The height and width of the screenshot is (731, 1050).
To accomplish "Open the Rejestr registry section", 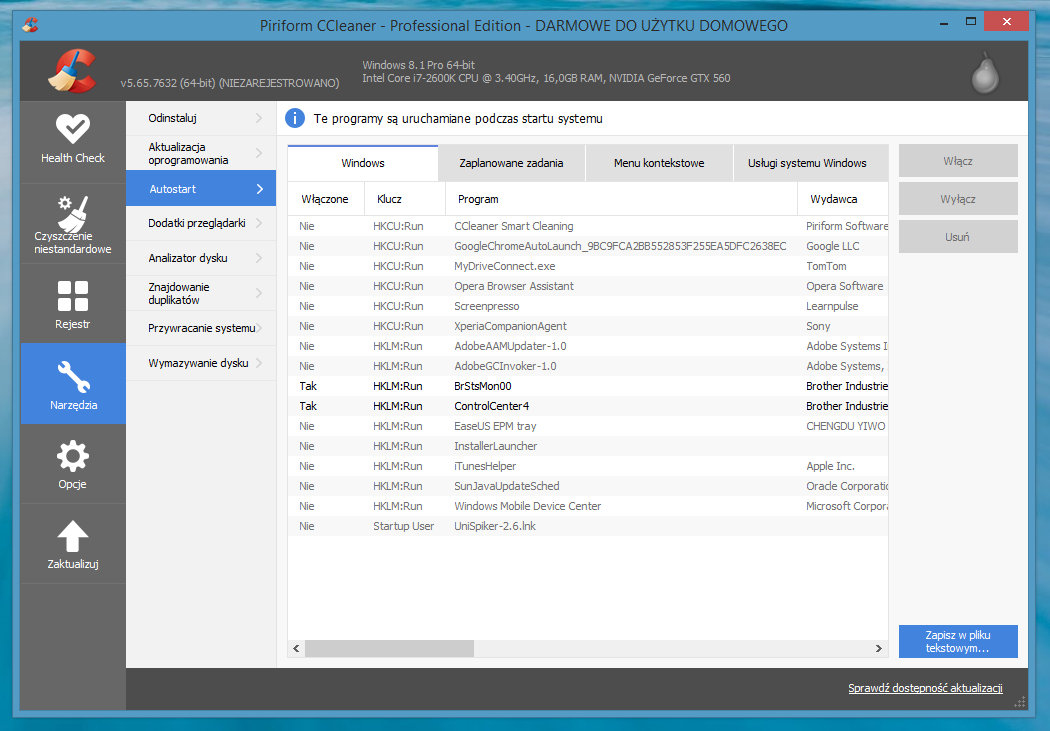I will (x=73, y=304).
